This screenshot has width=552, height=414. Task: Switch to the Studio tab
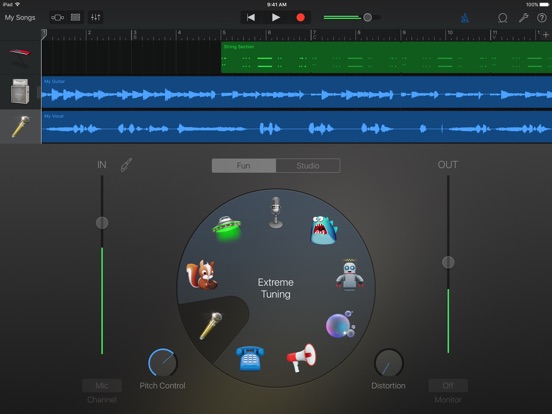coord(308,165)
